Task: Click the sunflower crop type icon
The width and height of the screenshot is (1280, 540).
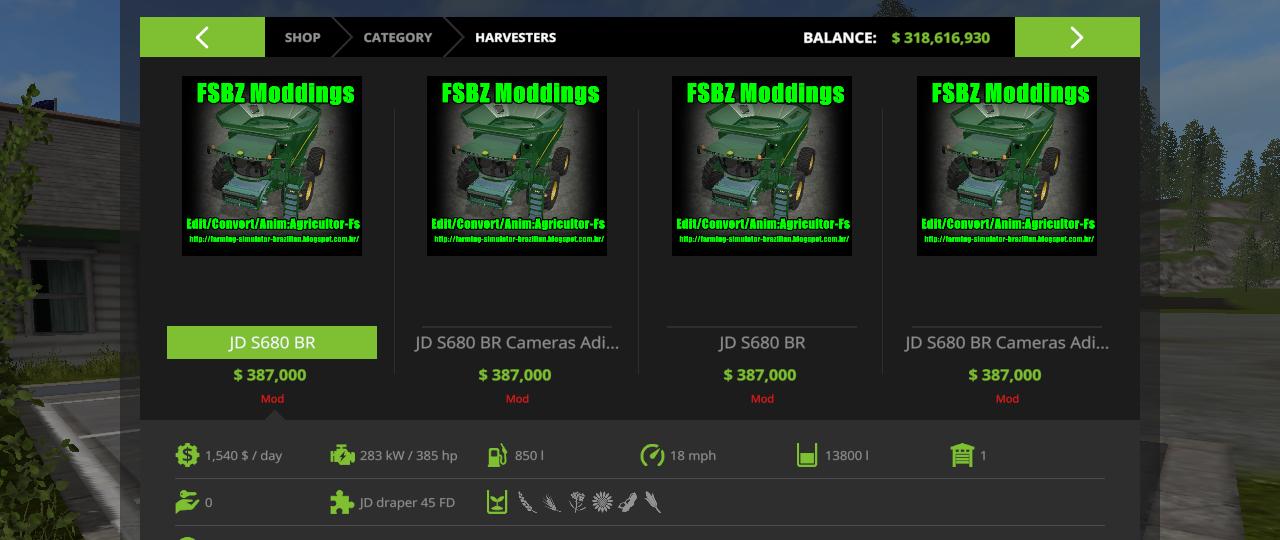Action: point(602,502)
